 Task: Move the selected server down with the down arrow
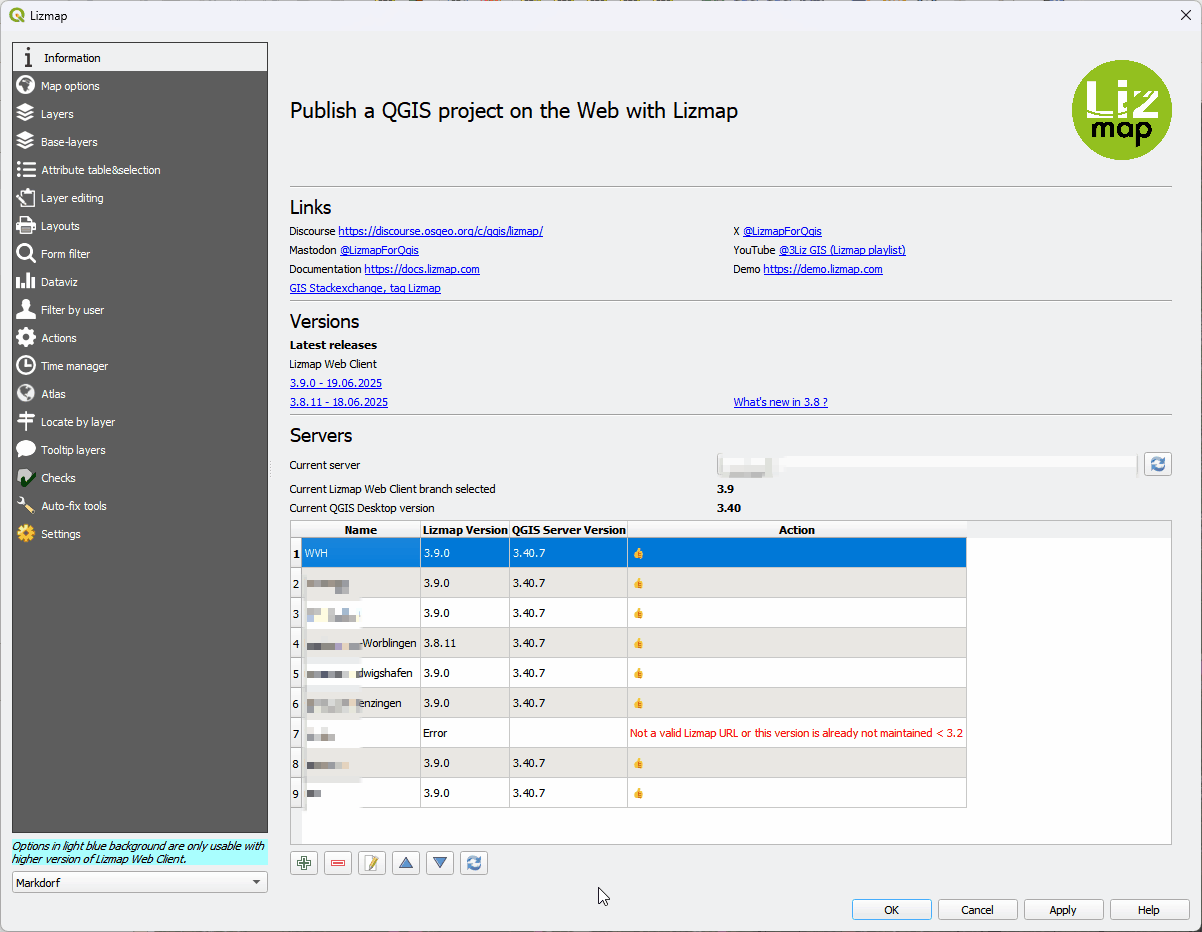pyautogui.click(x=441, y=863)
